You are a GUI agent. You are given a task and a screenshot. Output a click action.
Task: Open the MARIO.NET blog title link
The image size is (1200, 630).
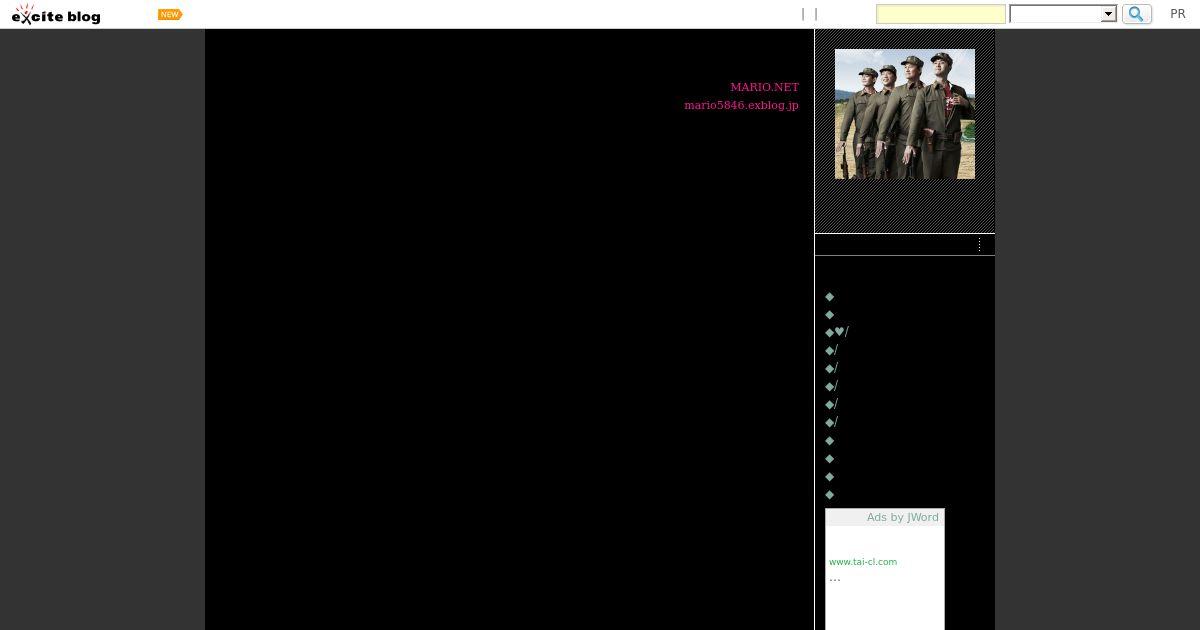[x=764, y=87]
